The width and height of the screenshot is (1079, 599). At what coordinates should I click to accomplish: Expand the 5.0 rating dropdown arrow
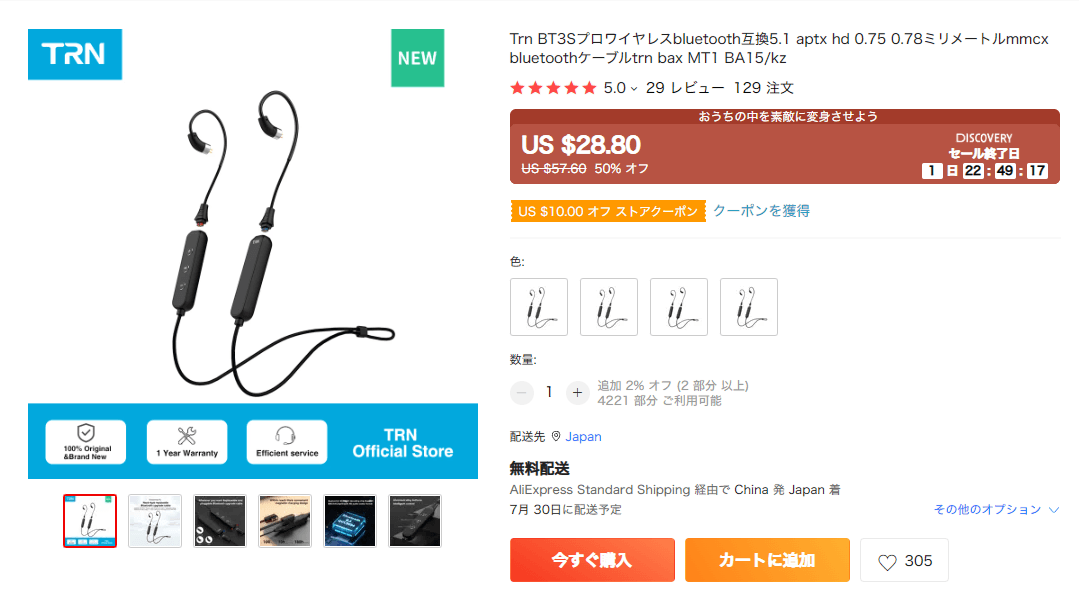[x=634, y=89]
